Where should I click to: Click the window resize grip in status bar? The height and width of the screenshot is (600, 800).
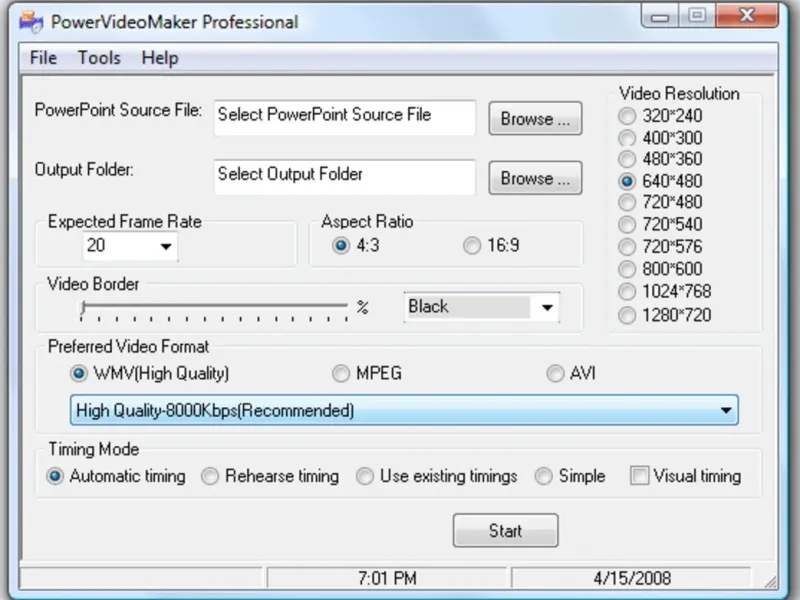click(770, 581)
